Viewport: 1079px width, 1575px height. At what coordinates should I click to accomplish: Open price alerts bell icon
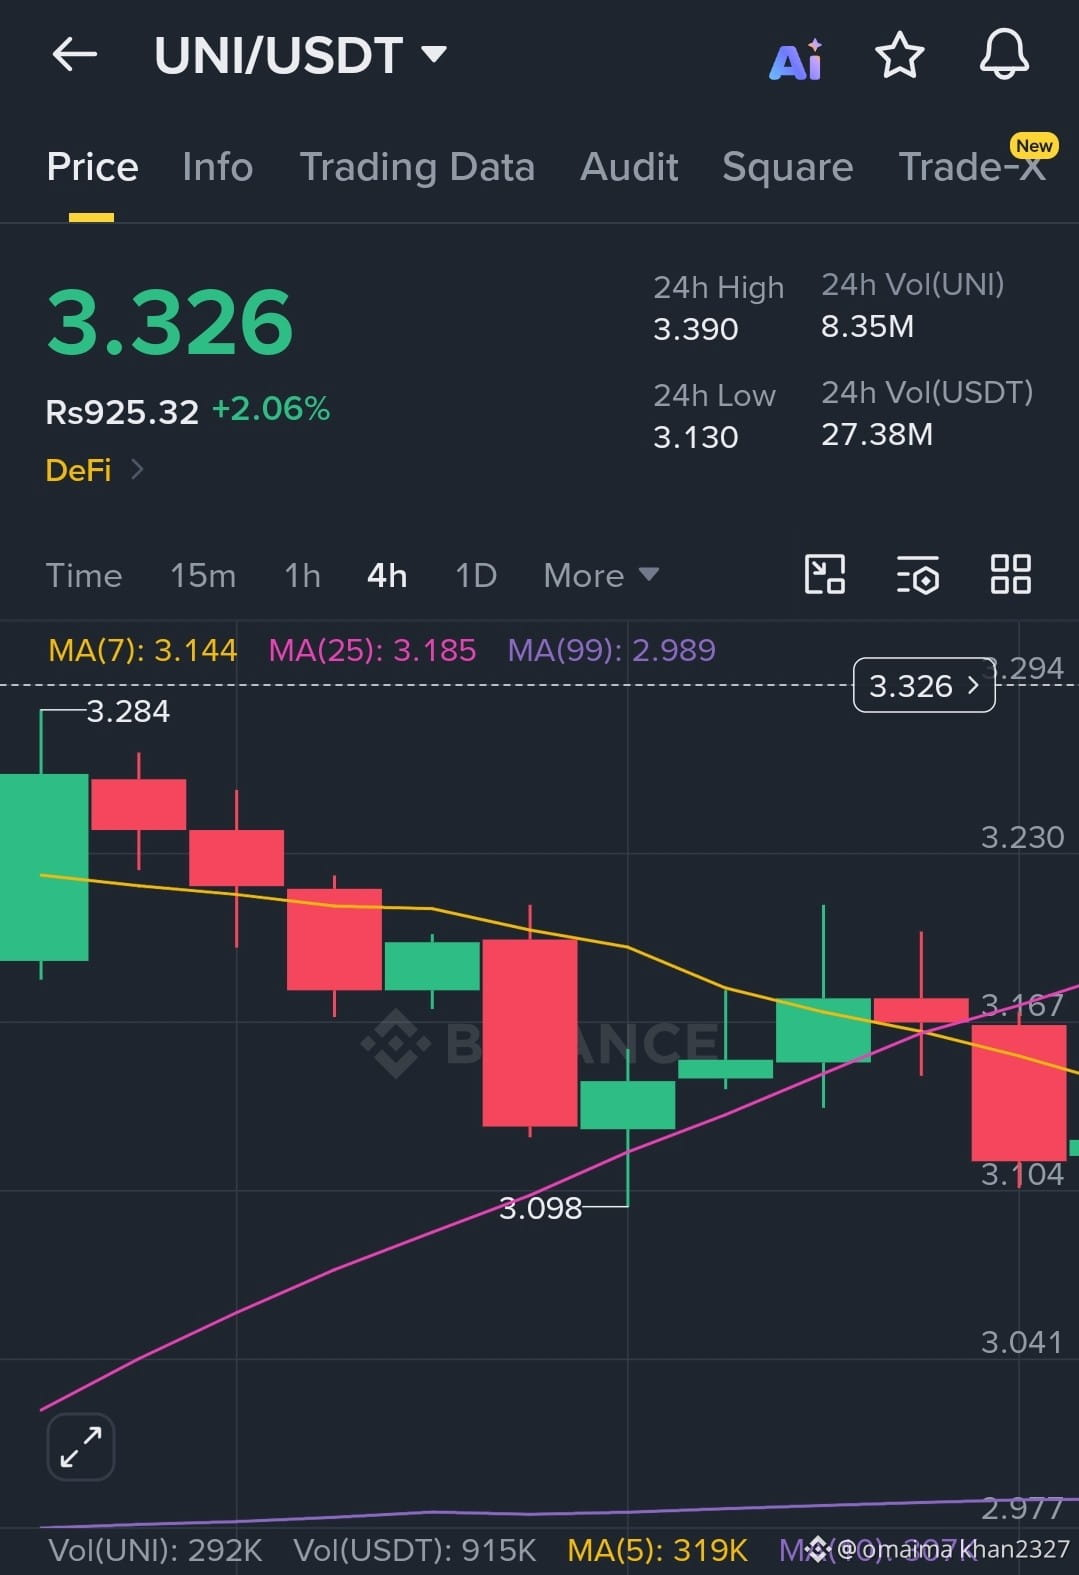1004,54
